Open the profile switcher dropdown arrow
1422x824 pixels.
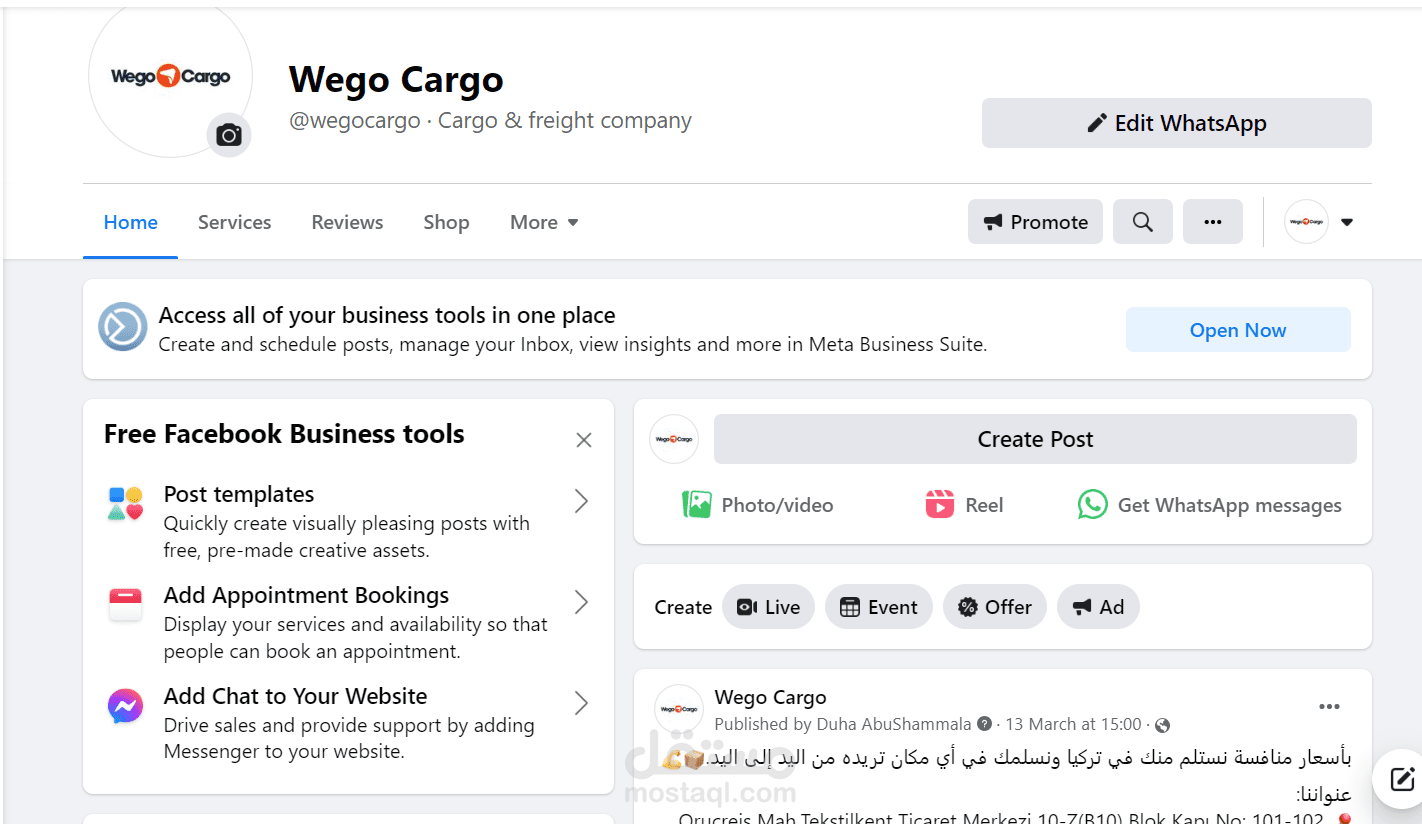pyautogui.click(x=1347, y=222)
